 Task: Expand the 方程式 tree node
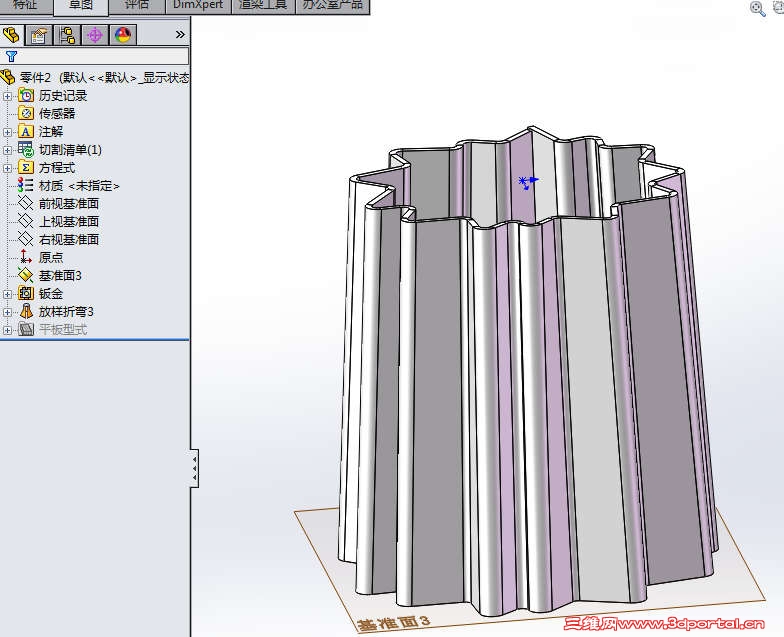(8, 168)
